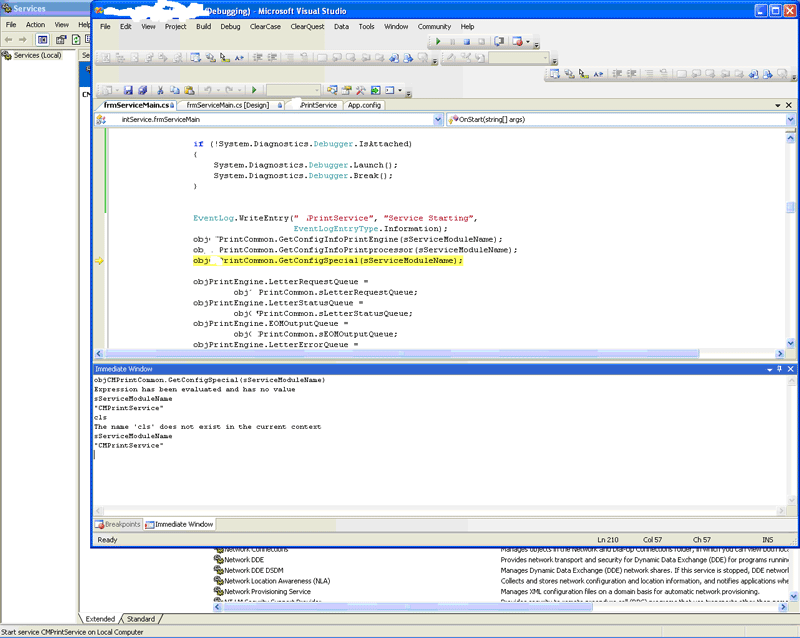Click the Save icon in toolbar
The height and width of the screenshot is (638, 800).
[129, 90]
